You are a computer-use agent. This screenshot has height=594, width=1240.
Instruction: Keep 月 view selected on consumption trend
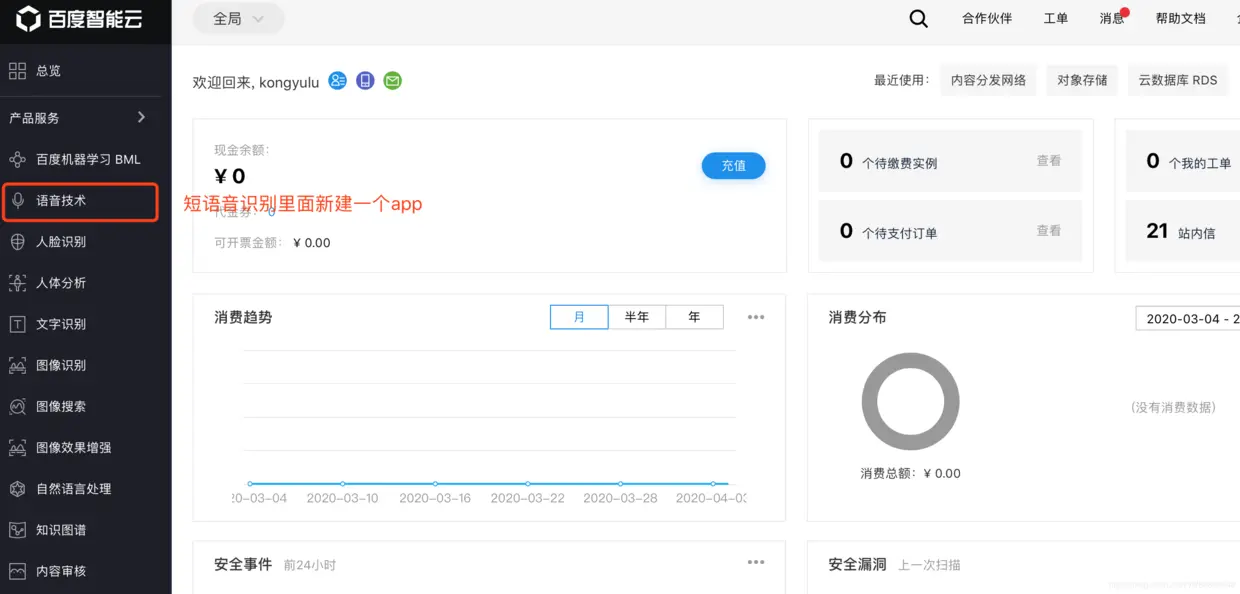coord(578,316)
